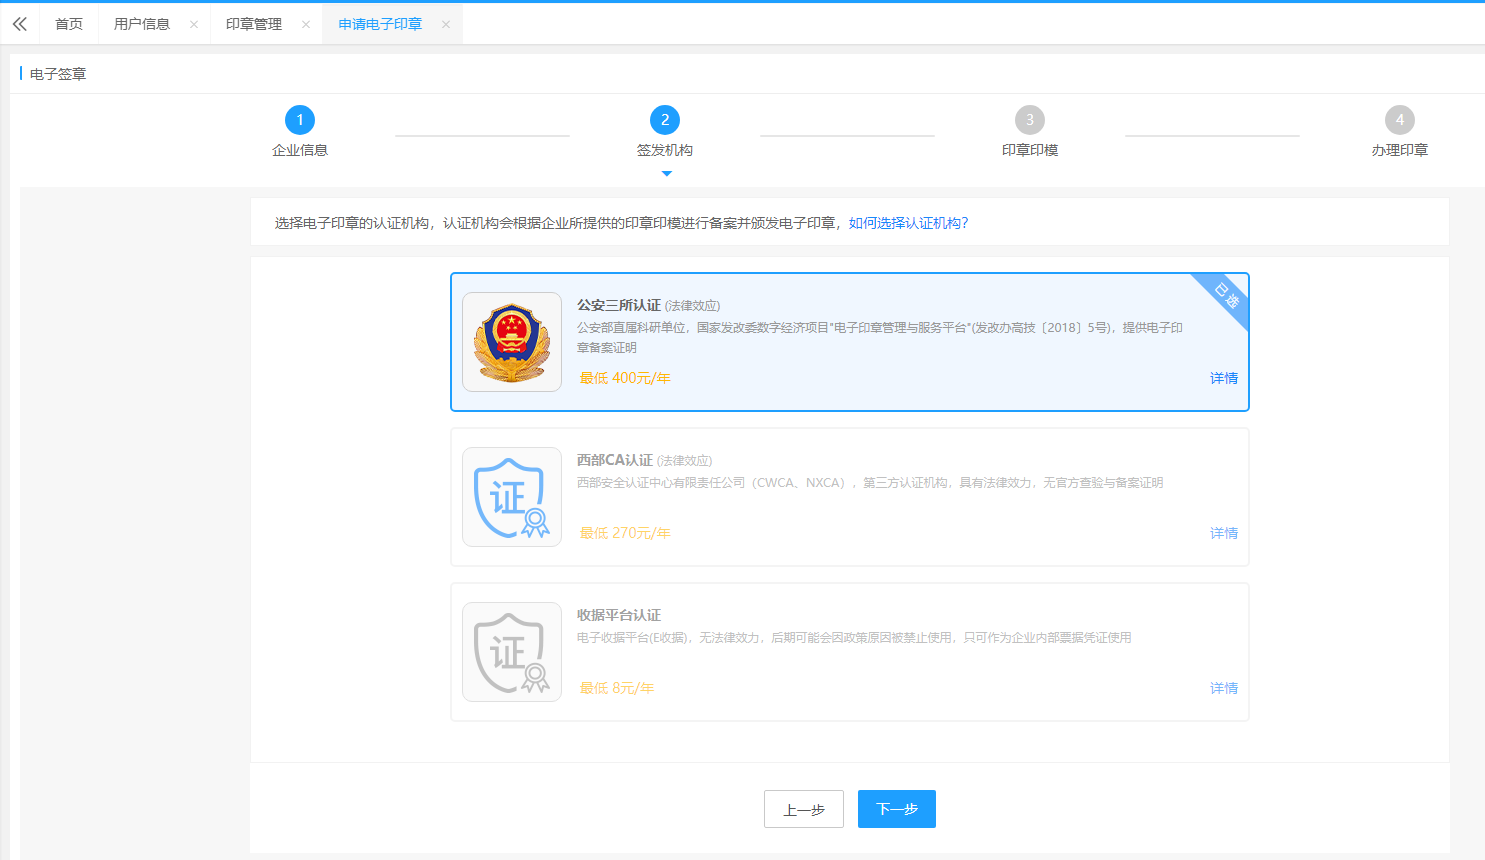Click the blue certificate shield icon
The width and height of the screenshot is (1485, 860).
[x=512, y=497]
